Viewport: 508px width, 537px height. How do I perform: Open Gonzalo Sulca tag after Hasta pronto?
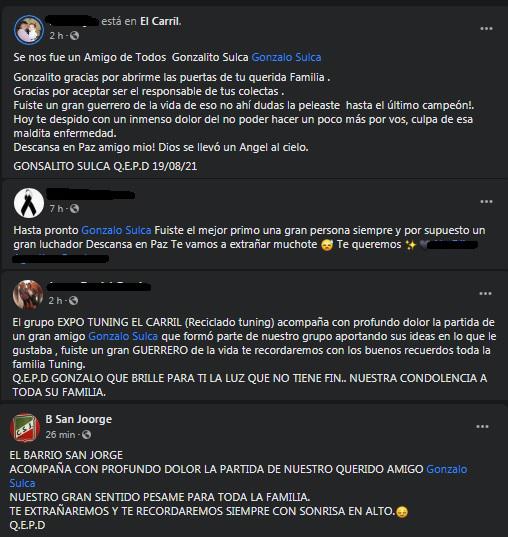click(116, 230)
